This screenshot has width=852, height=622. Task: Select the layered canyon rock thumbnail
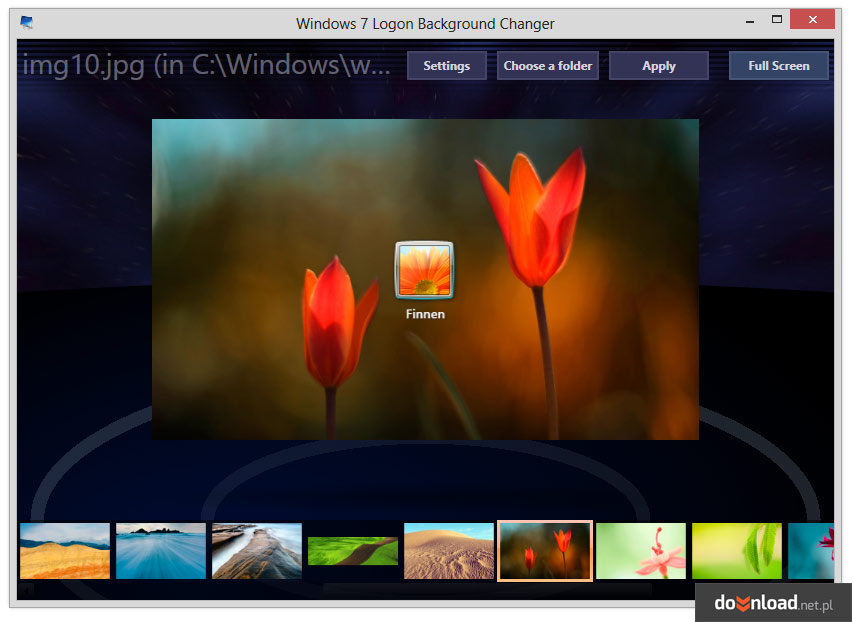coord(64,550)
